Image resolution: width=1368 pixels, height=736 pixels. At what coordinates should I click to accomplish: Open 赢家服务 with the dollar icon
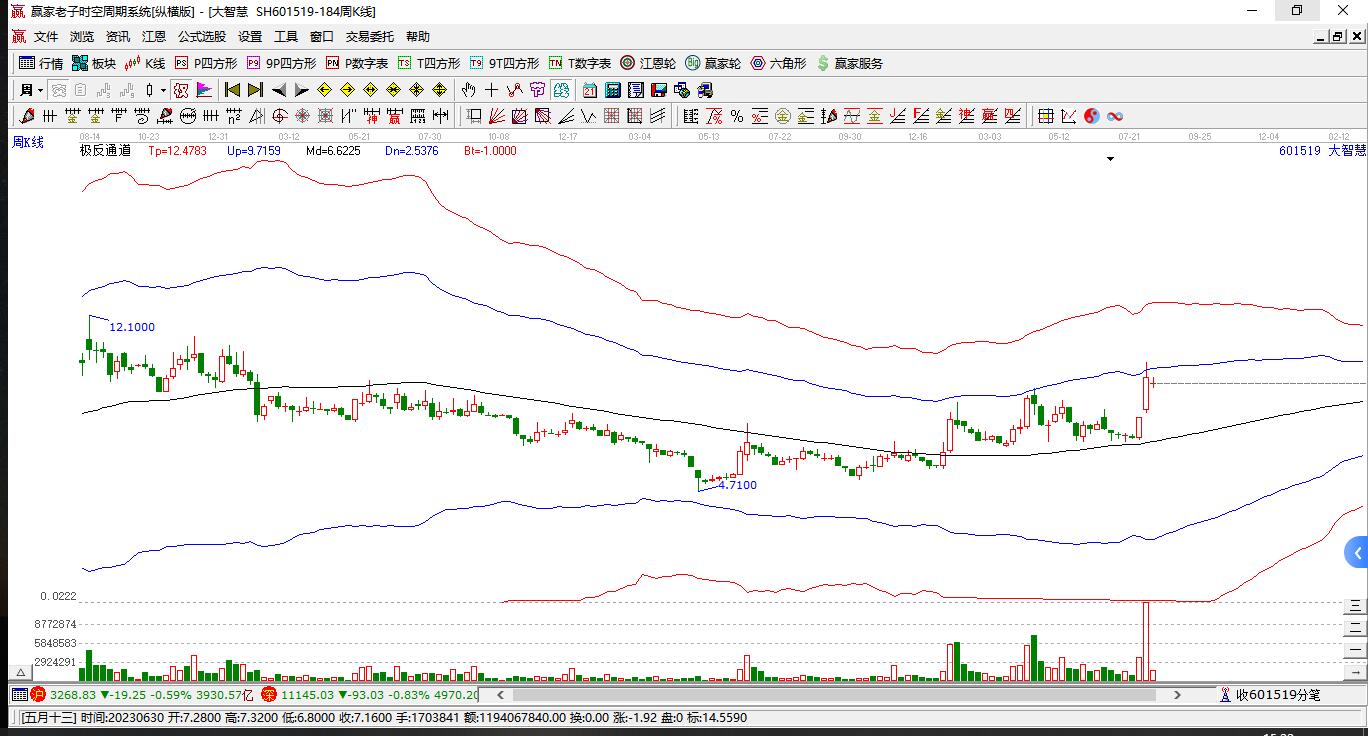point(850,63)
